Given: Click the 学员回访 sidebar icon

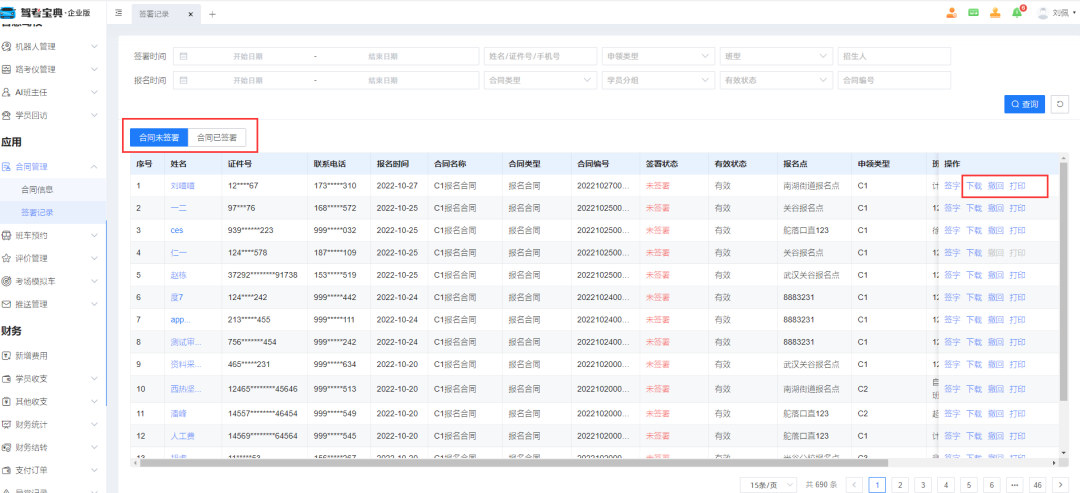Looking at the screenshot, I should tap(7, 115).
